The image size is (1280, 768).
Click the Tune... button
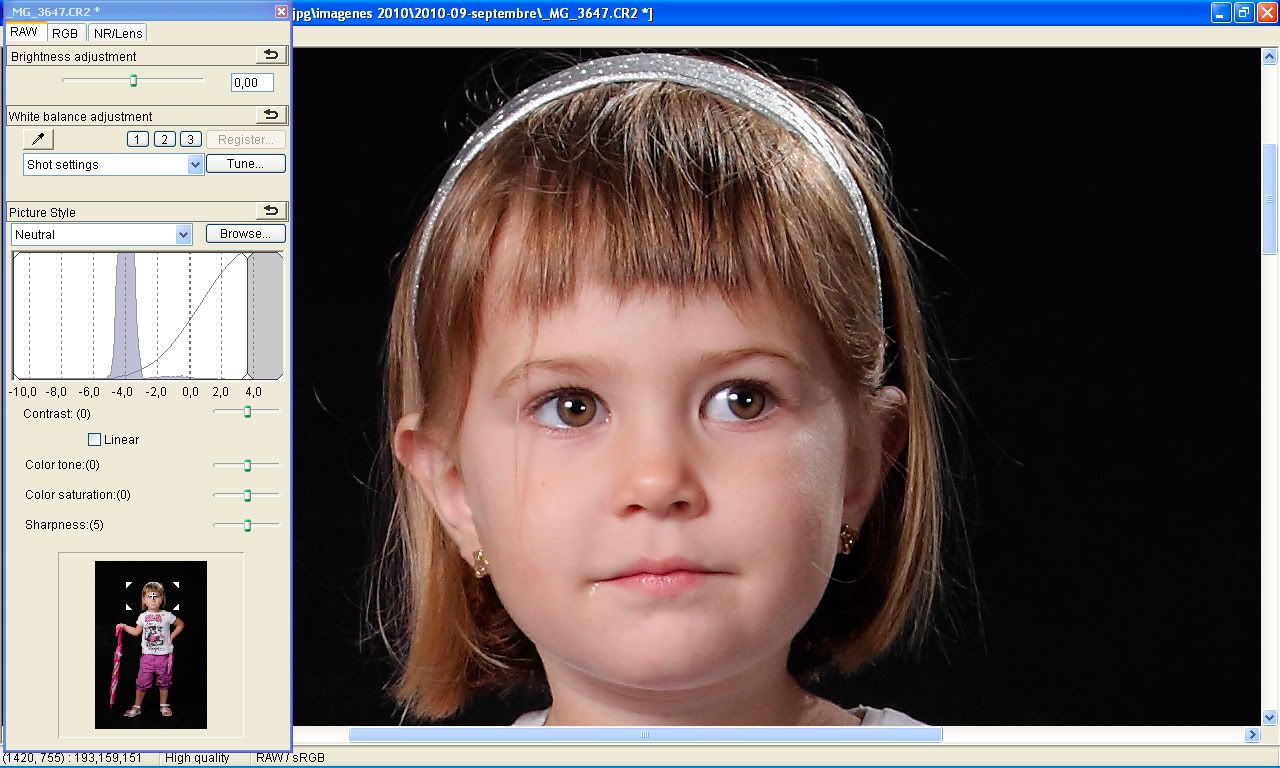pos(245,164)
